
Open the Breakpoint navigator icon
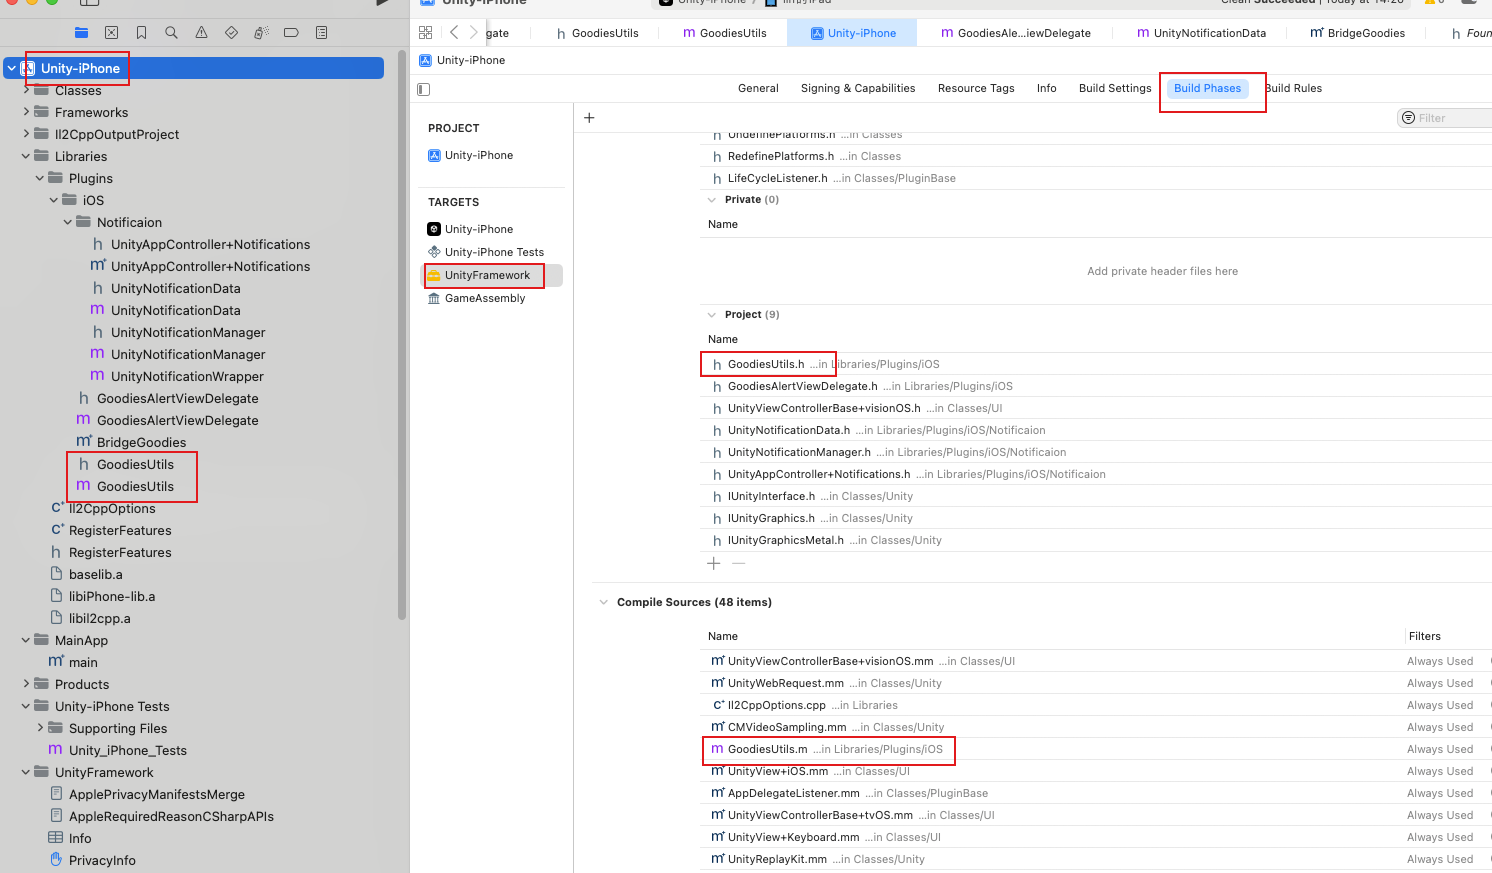pos(291,33)
